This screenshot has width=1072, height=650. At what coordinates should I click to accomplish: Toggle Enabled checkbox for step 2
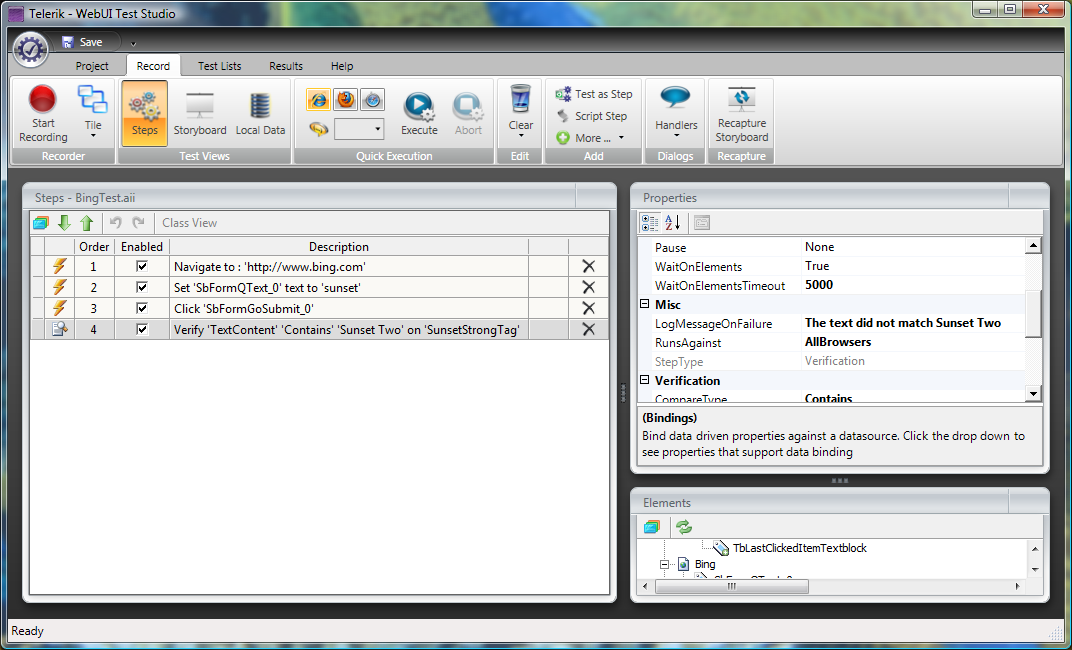[x=142, y=287]
